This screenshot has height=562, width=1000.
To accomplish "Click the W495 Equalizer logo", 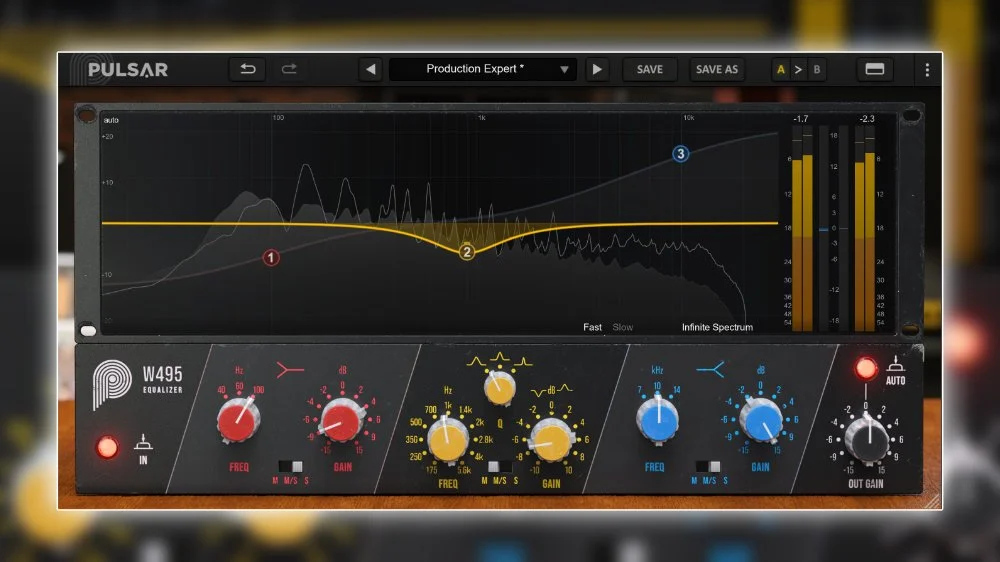I will [x=138, y=383].
